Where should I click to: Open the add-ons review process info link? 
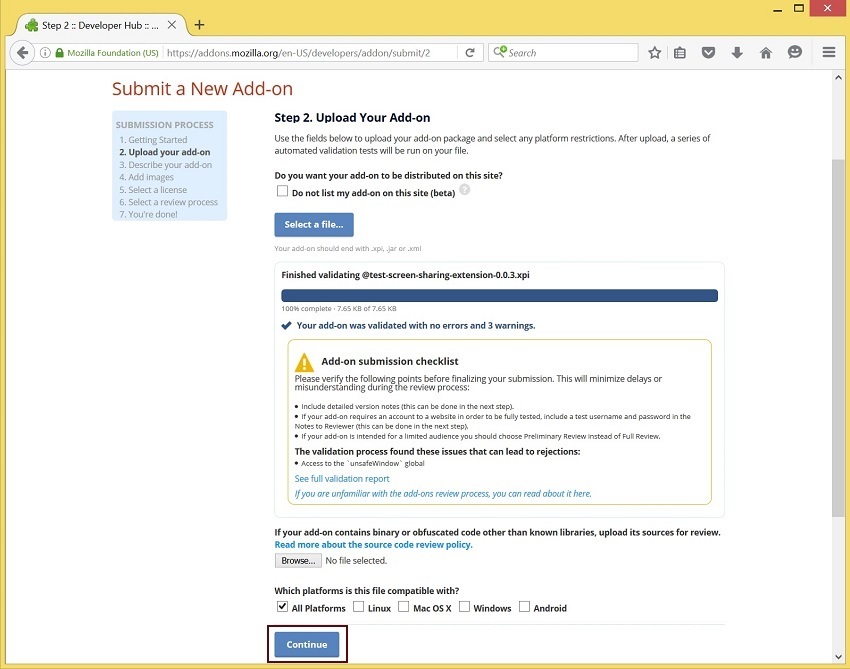pyautogui.click(x=443, y=494)
